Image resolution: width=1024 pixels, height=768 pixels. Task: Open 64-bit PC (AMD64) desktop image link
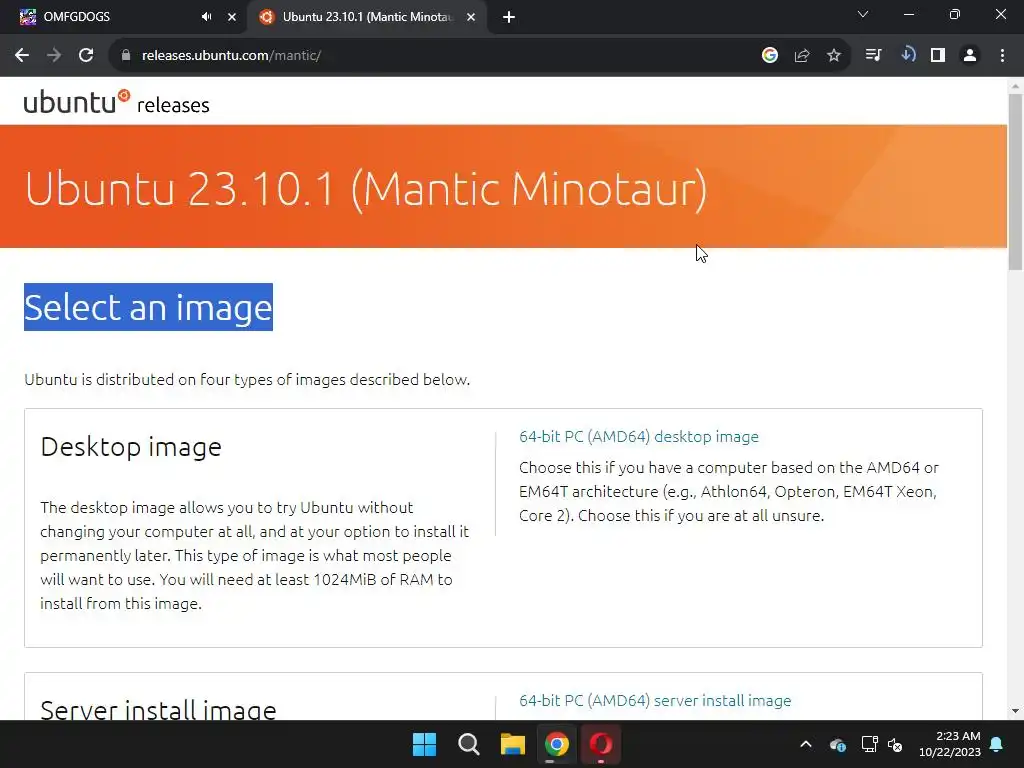coord(639,436)
